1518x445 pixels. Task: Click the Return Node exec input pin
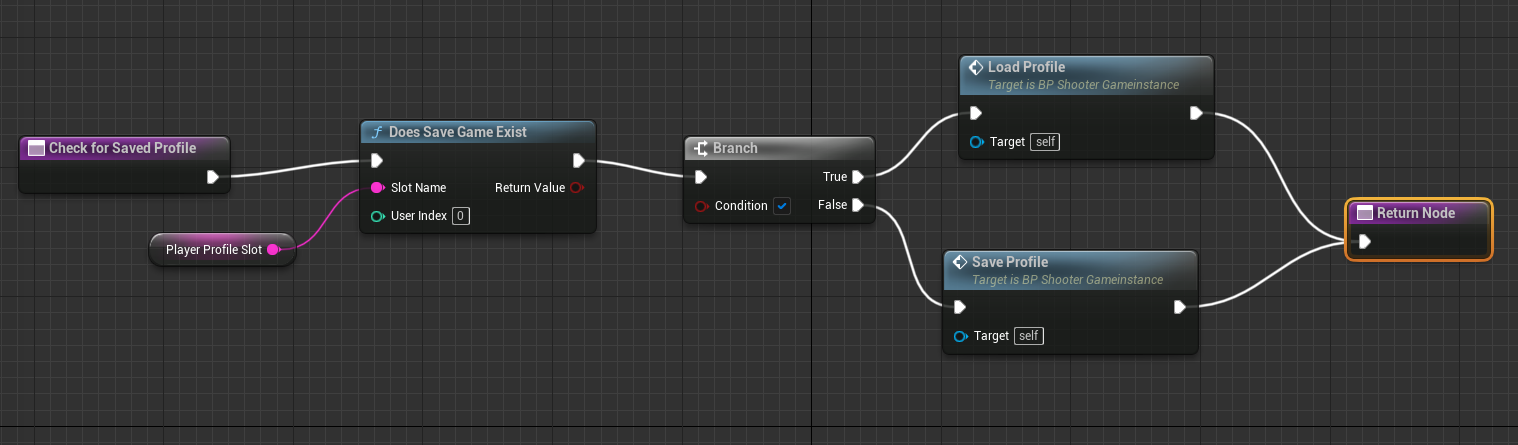click(x=1364, y=241)
